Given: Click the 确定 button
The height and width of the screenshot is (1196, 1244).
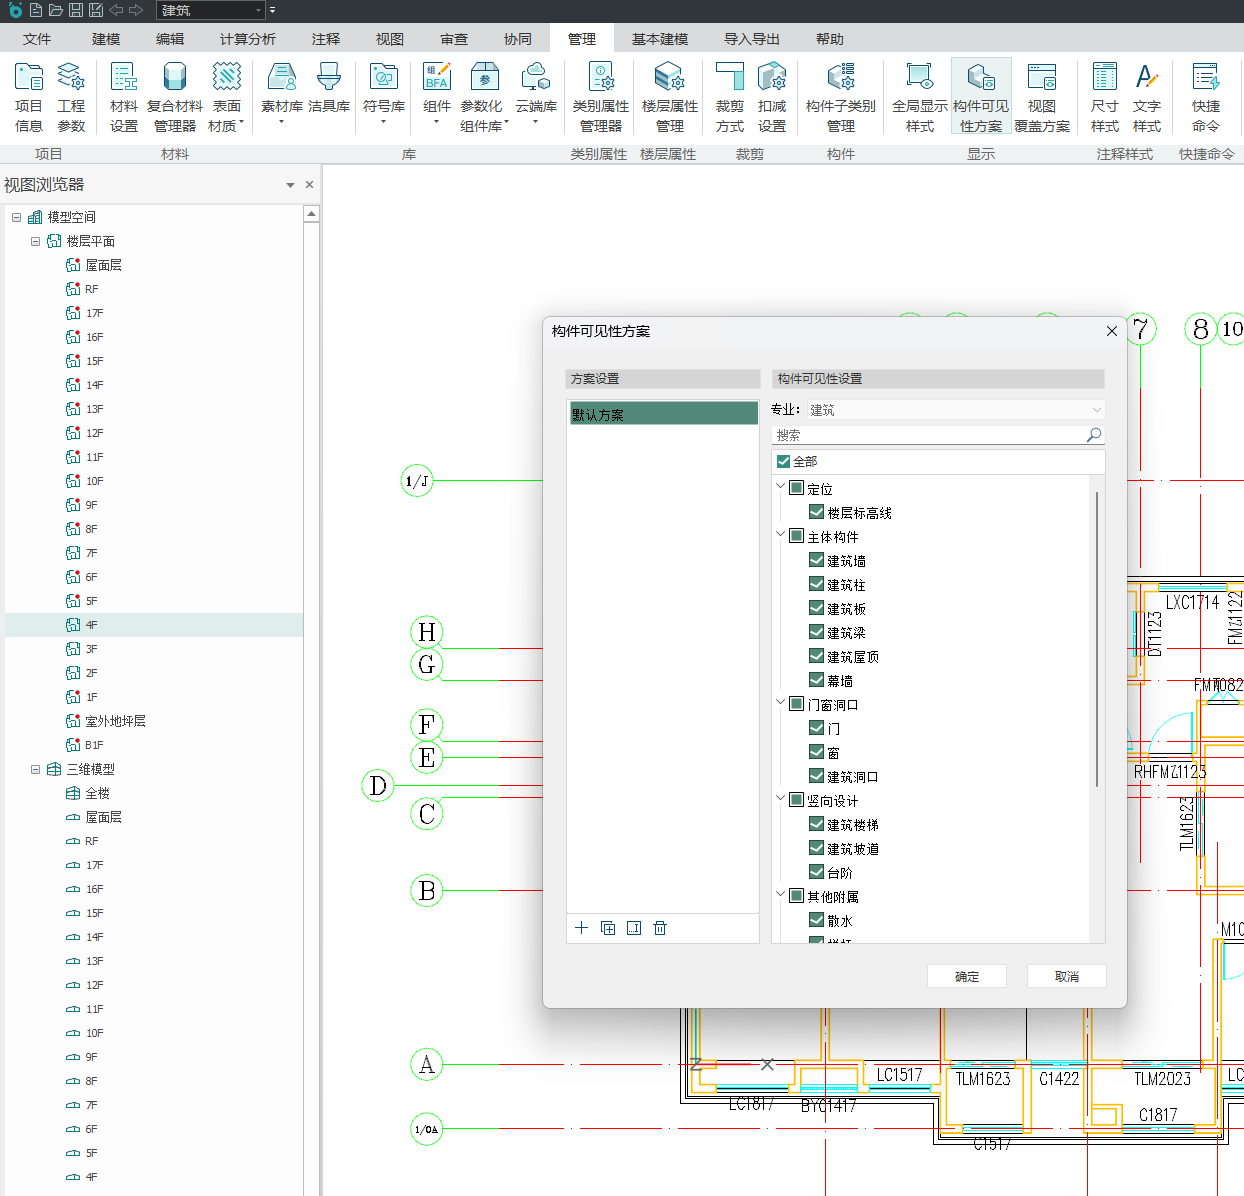Looking at the screenshot, I should click(966, 976).
